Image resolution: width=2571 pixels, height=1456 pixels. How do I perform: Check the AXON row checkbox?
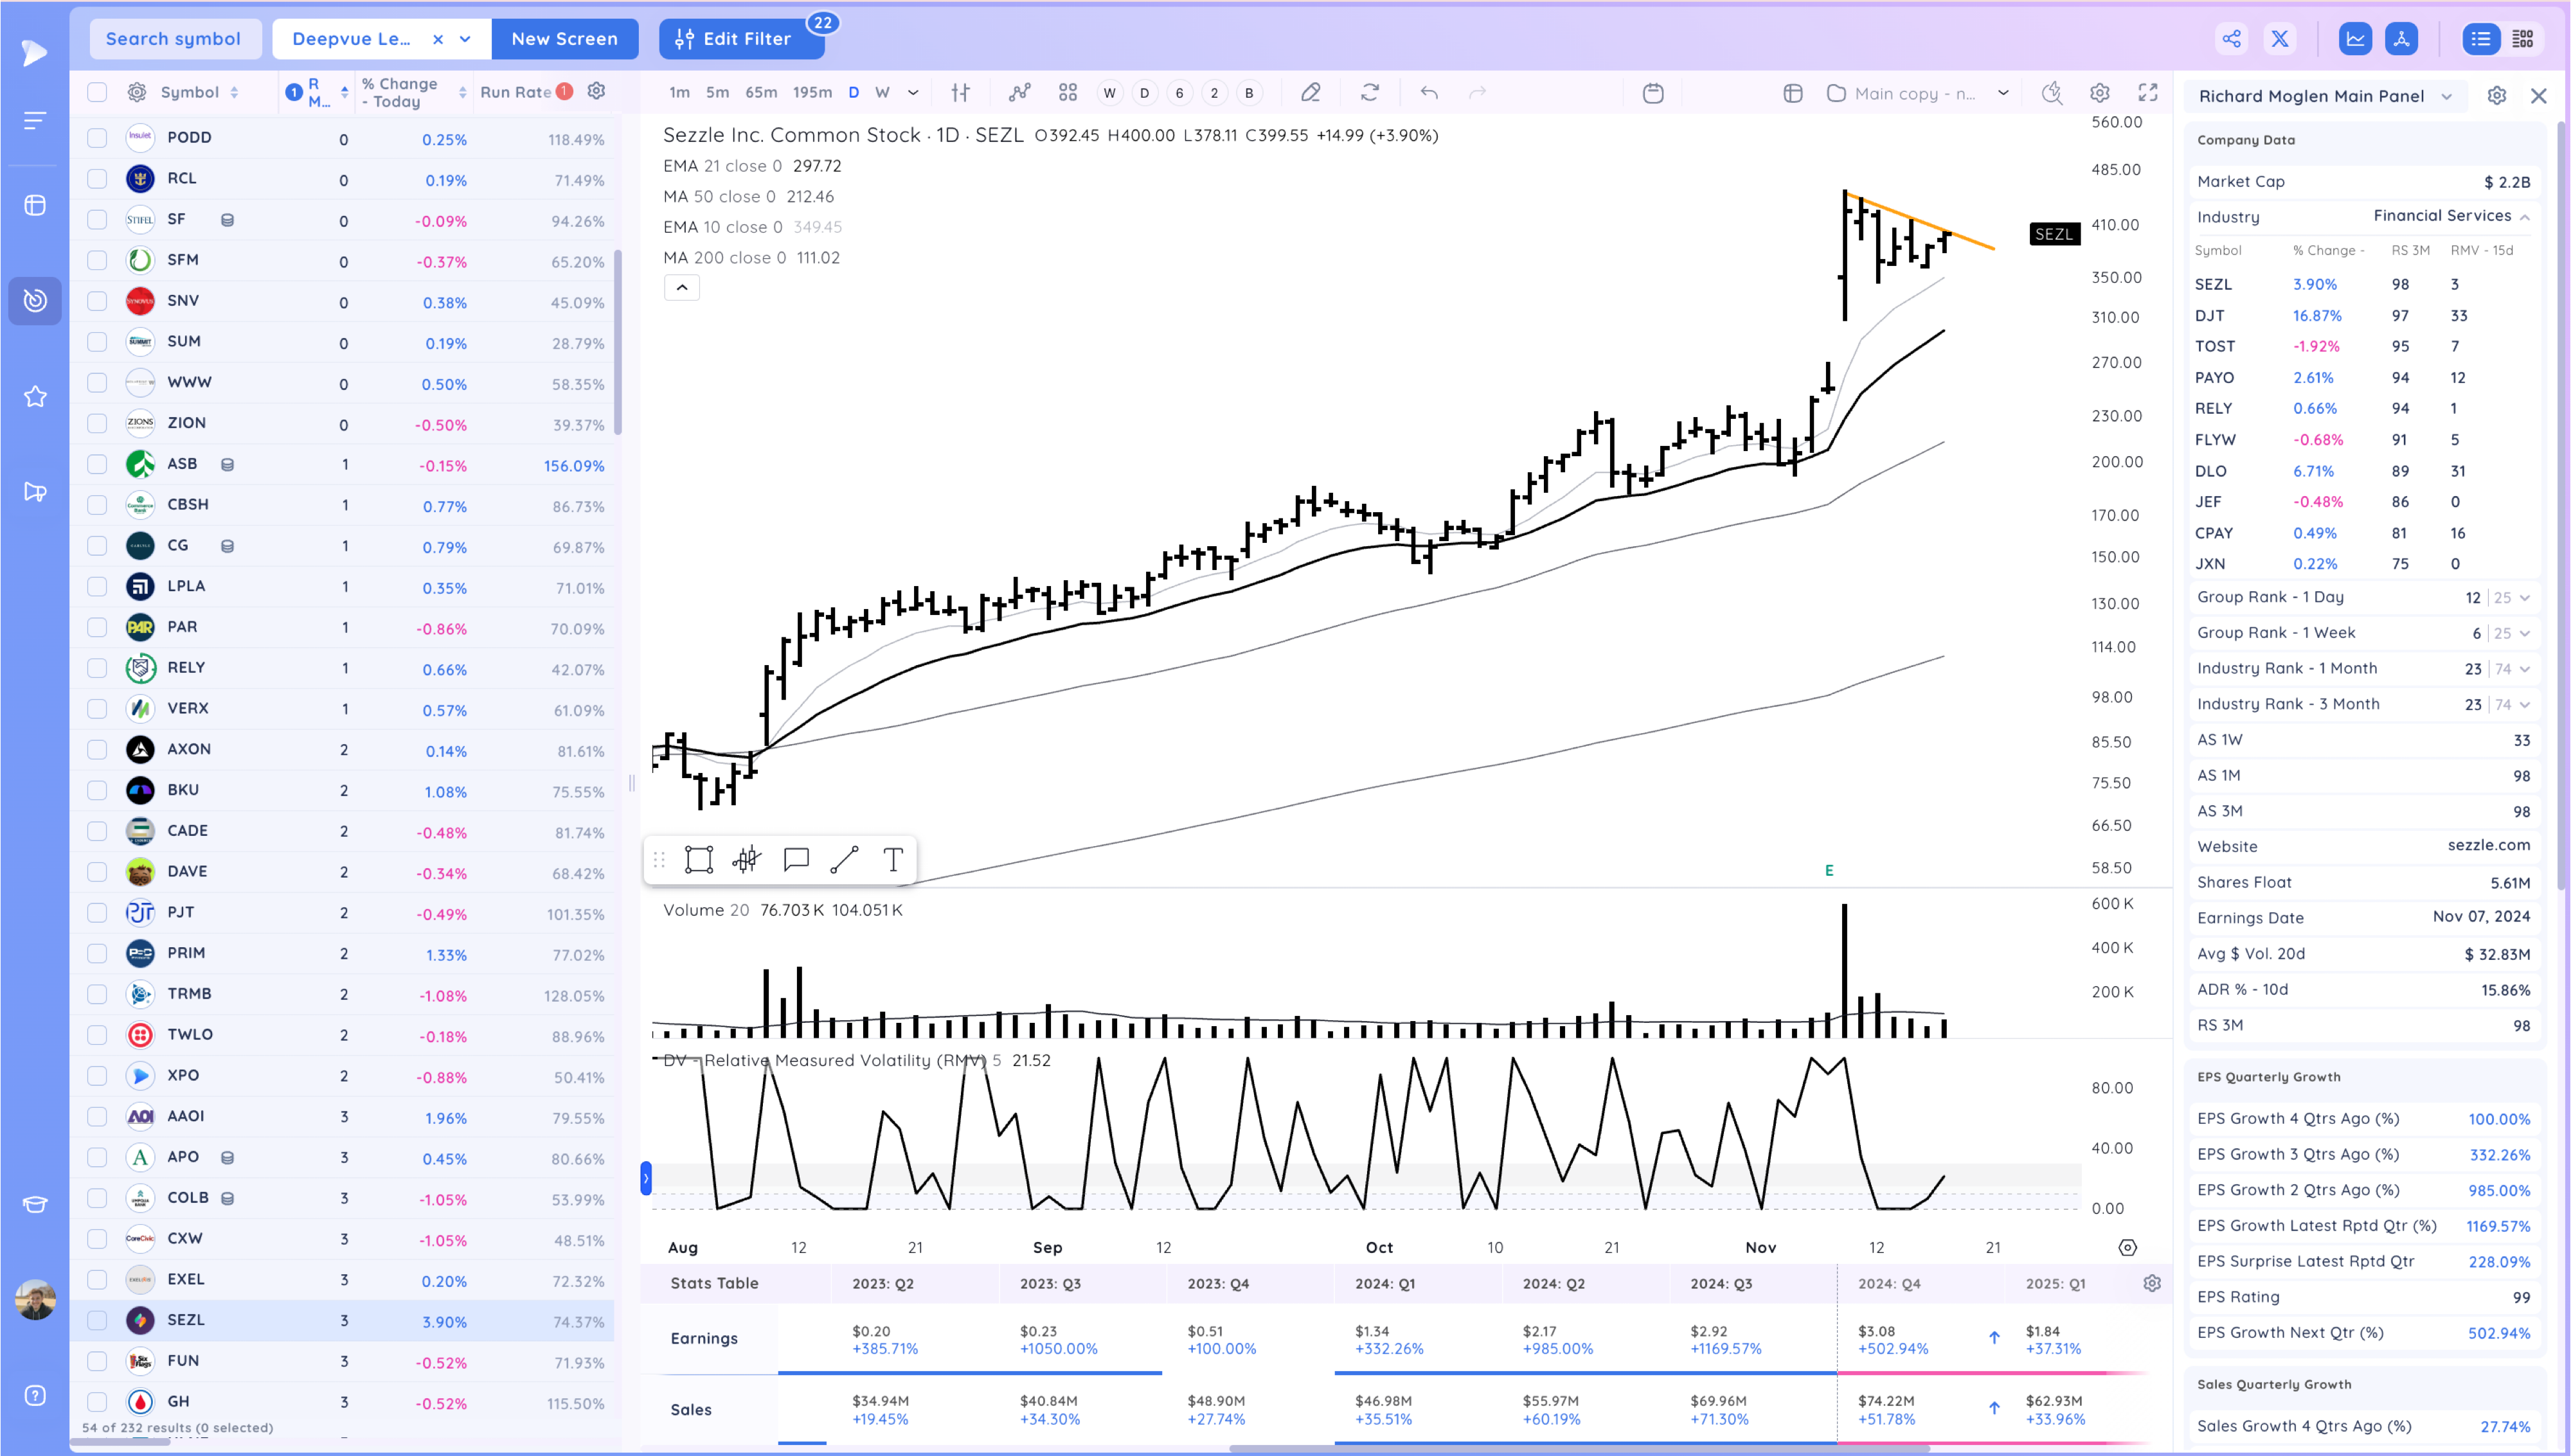coord(97,749)
